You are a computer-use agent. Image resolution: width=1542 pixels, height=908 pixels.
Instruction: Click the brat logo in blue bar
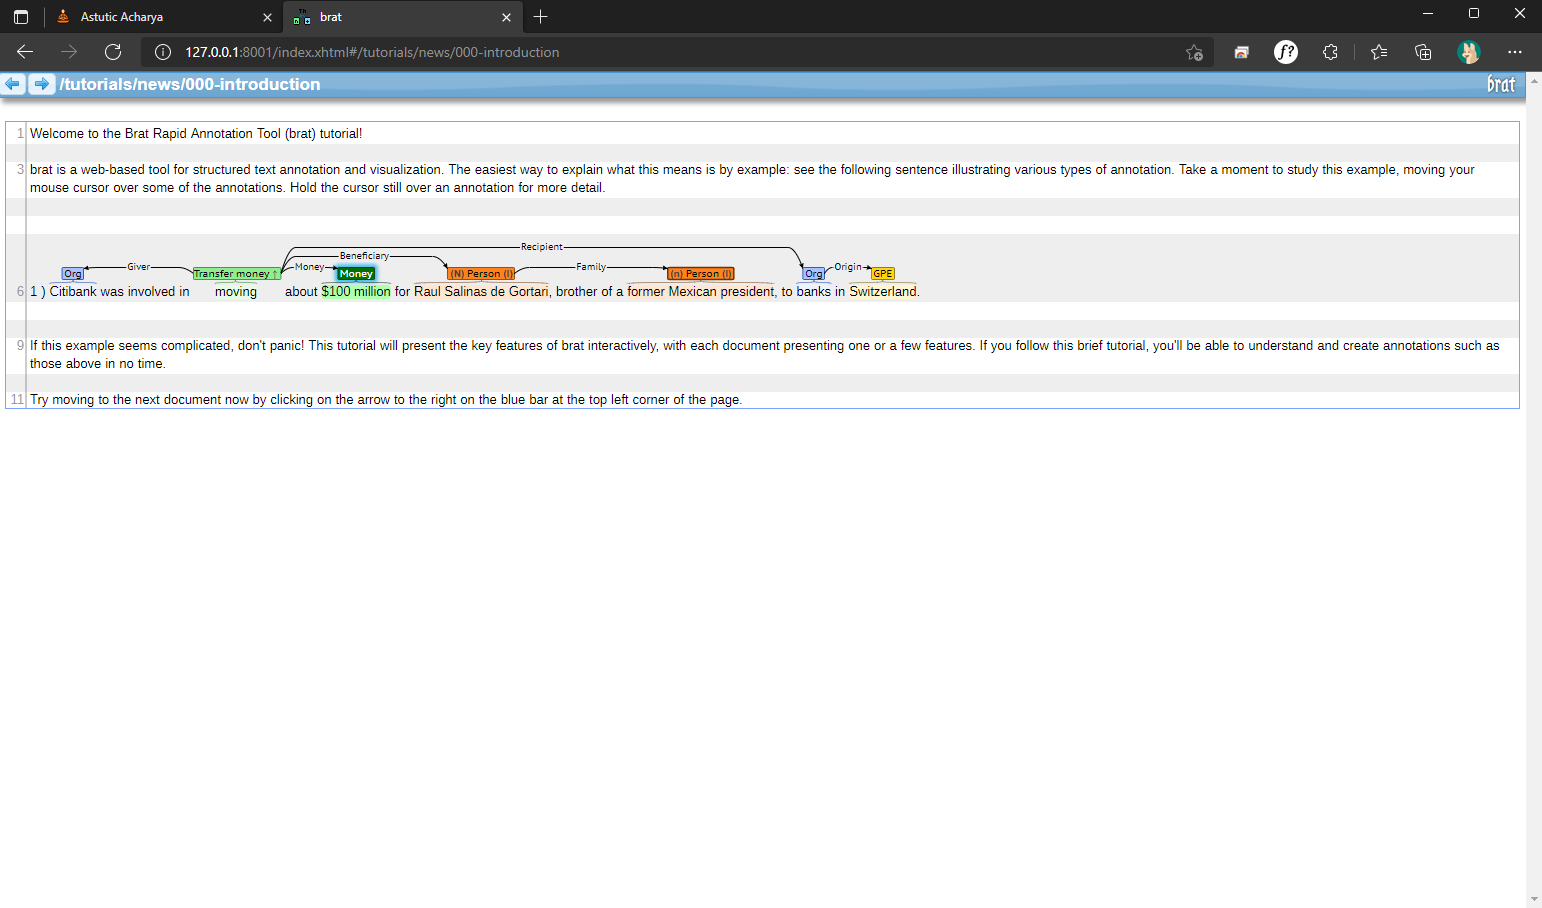pyautogui.click(x=1500, y=84)
